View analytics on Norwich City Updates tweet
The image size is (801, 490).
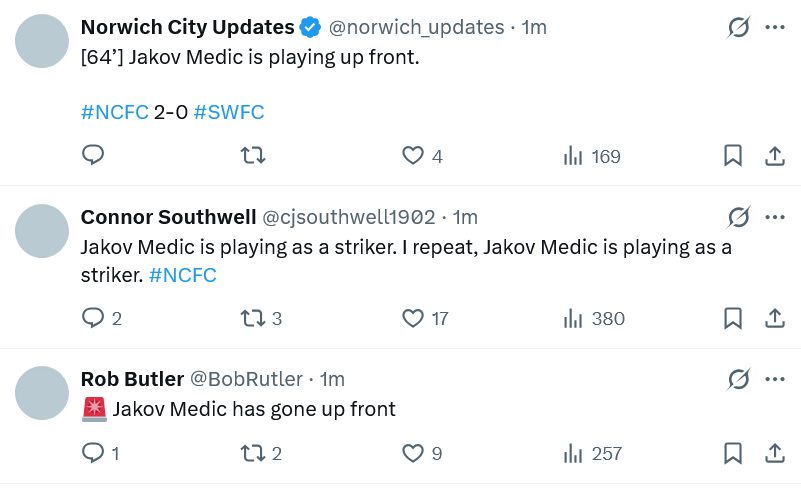pyautogui.click(x=573, y=156)
